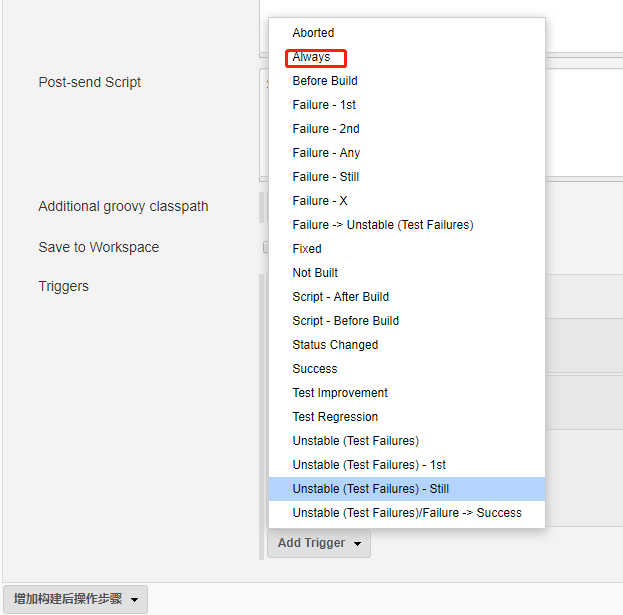623x615 pixels.
Task: Select Not Built trigger option
Action: [315, 273]
